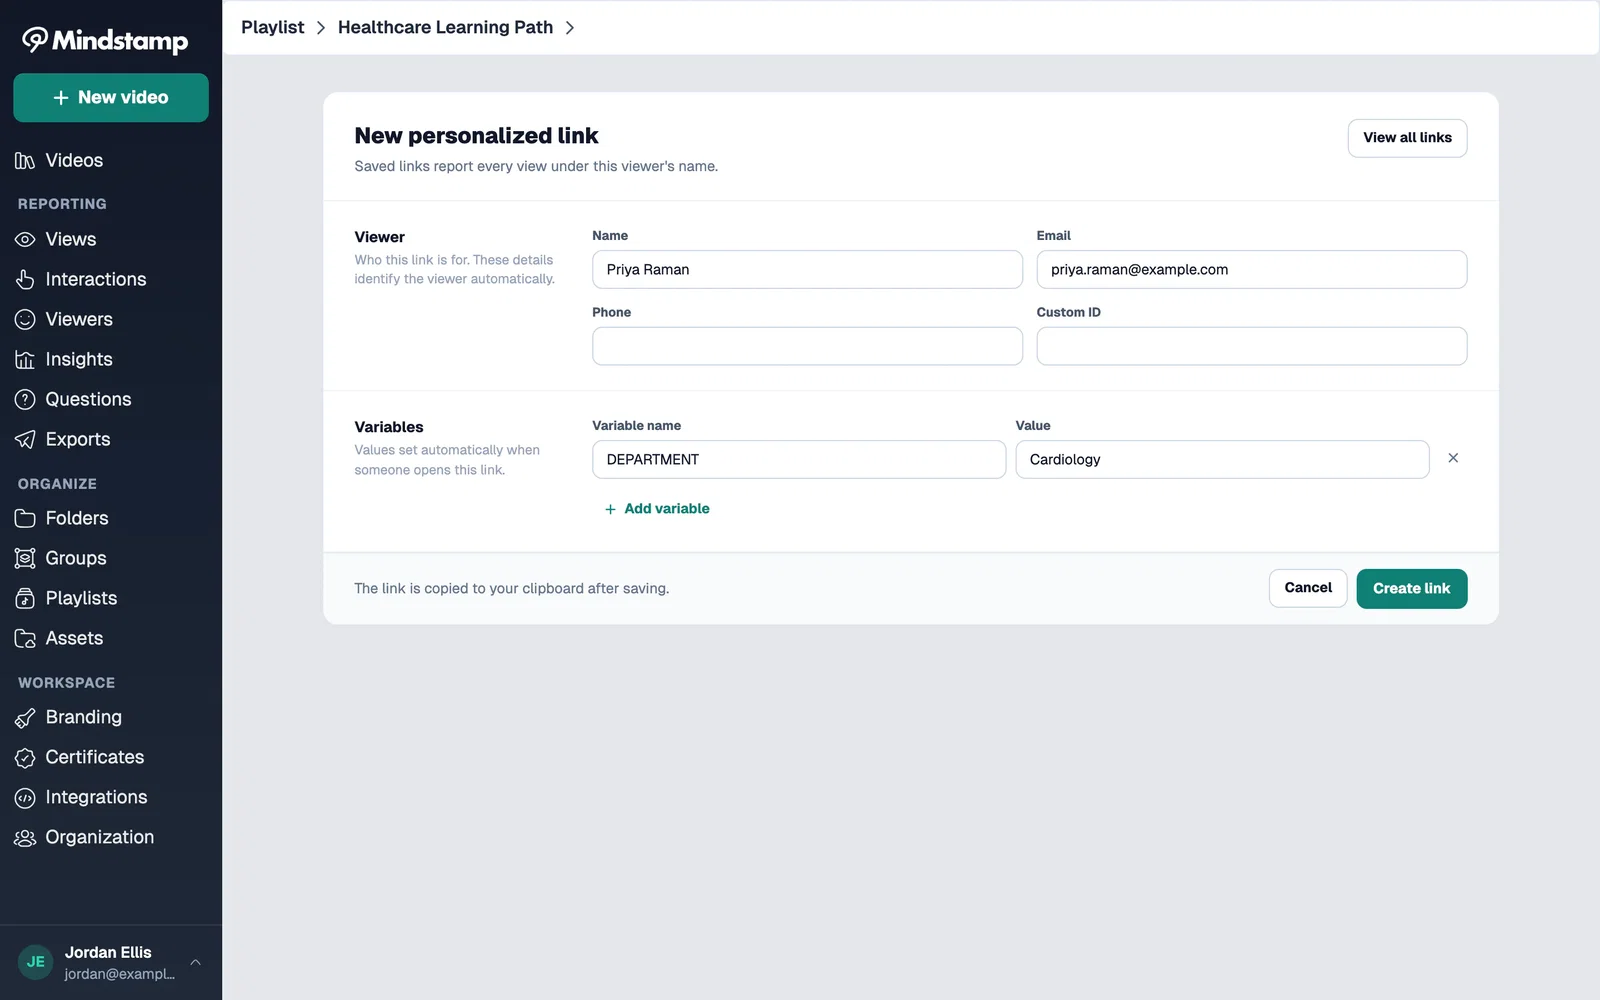This screenshot has height=1000, width=1600.
Task: Focus the Name field with Priya Raman
Action: coord(807,270)
